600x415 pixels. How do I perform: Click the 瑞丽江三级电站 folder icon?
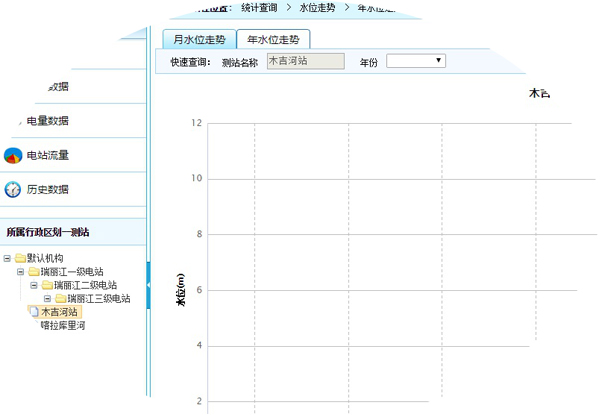click(60, 298)
